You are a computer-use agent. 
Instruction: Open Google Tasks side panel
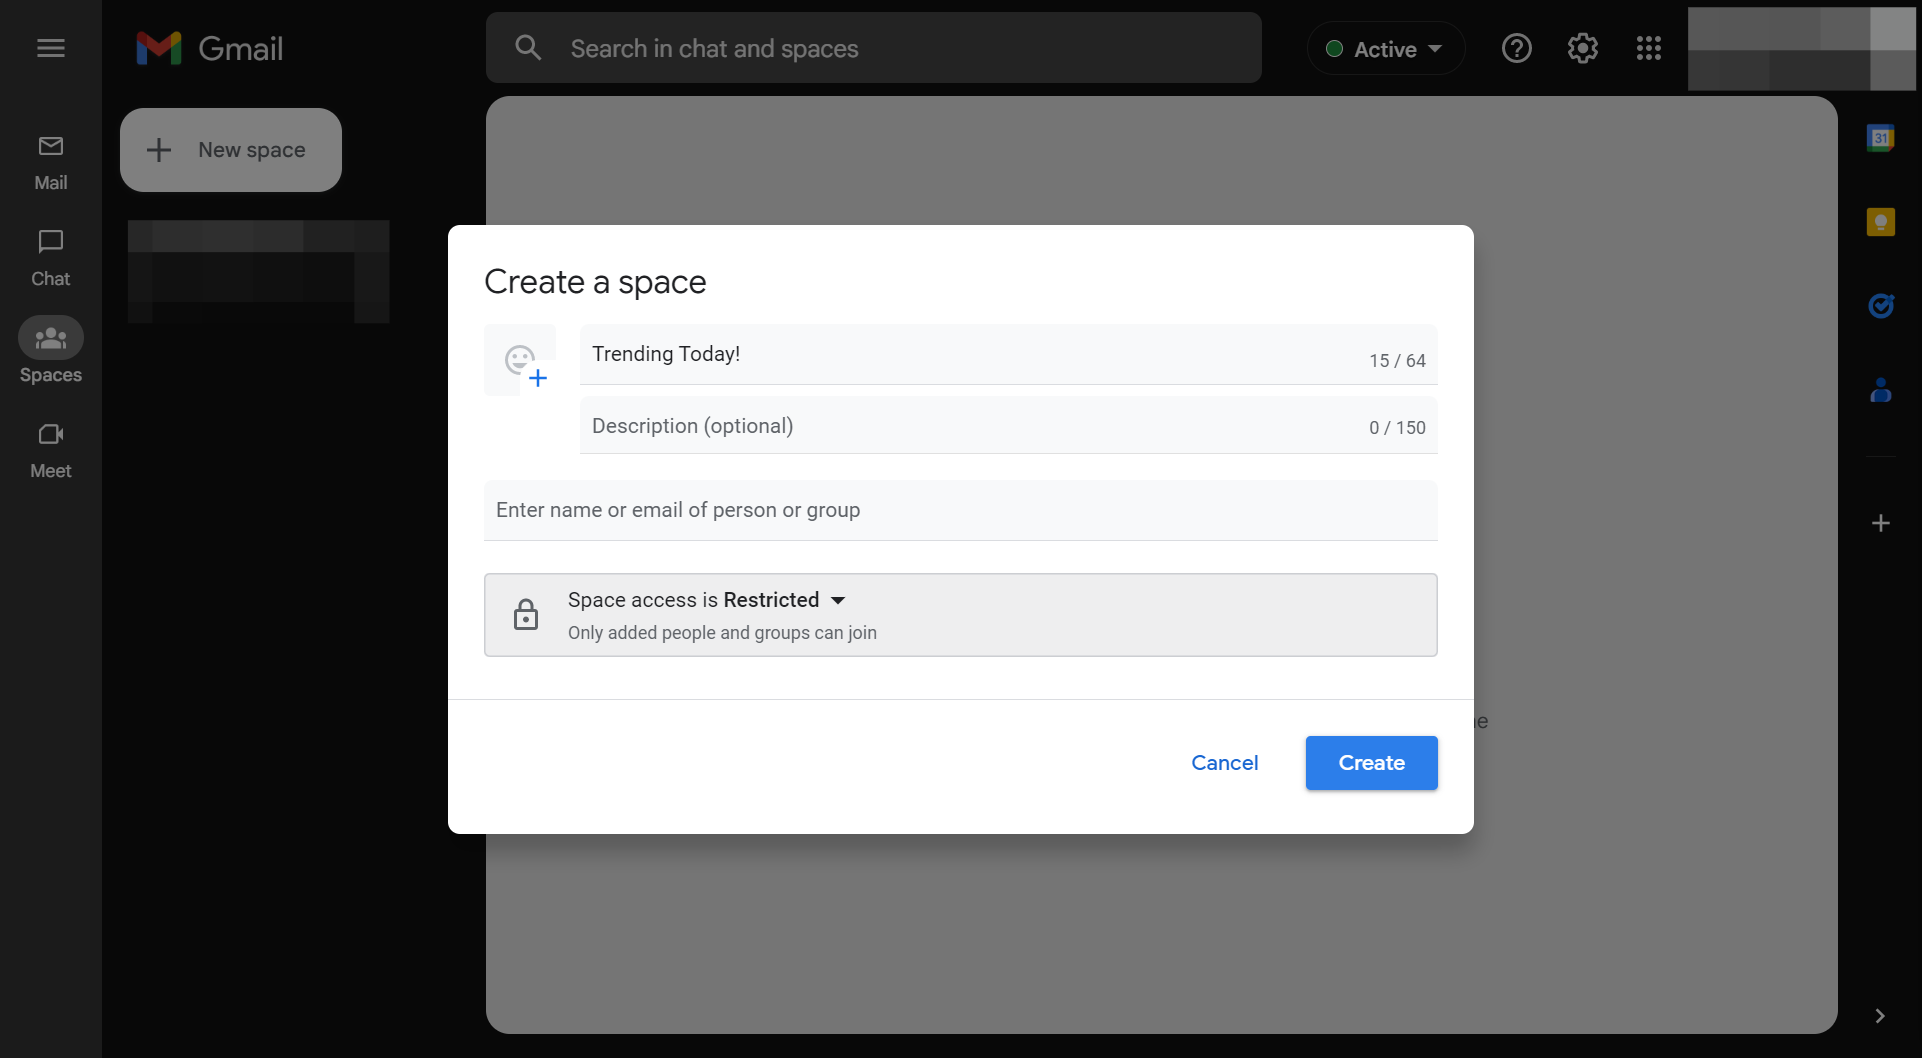point(1881,306)
